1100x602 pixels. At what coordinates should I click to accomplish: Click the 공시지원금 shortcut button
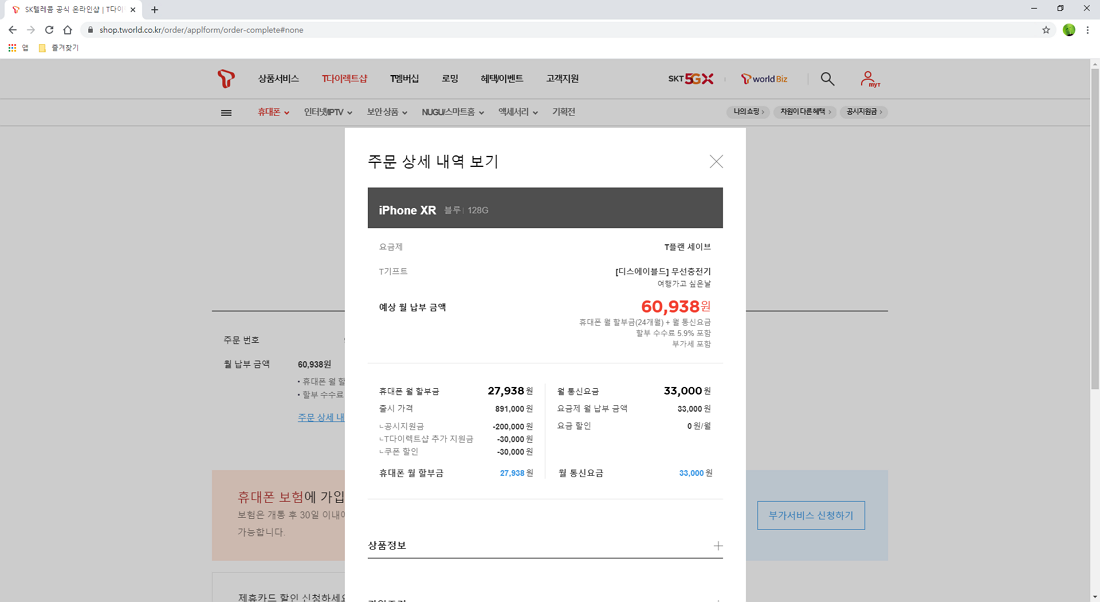[864, 112]
